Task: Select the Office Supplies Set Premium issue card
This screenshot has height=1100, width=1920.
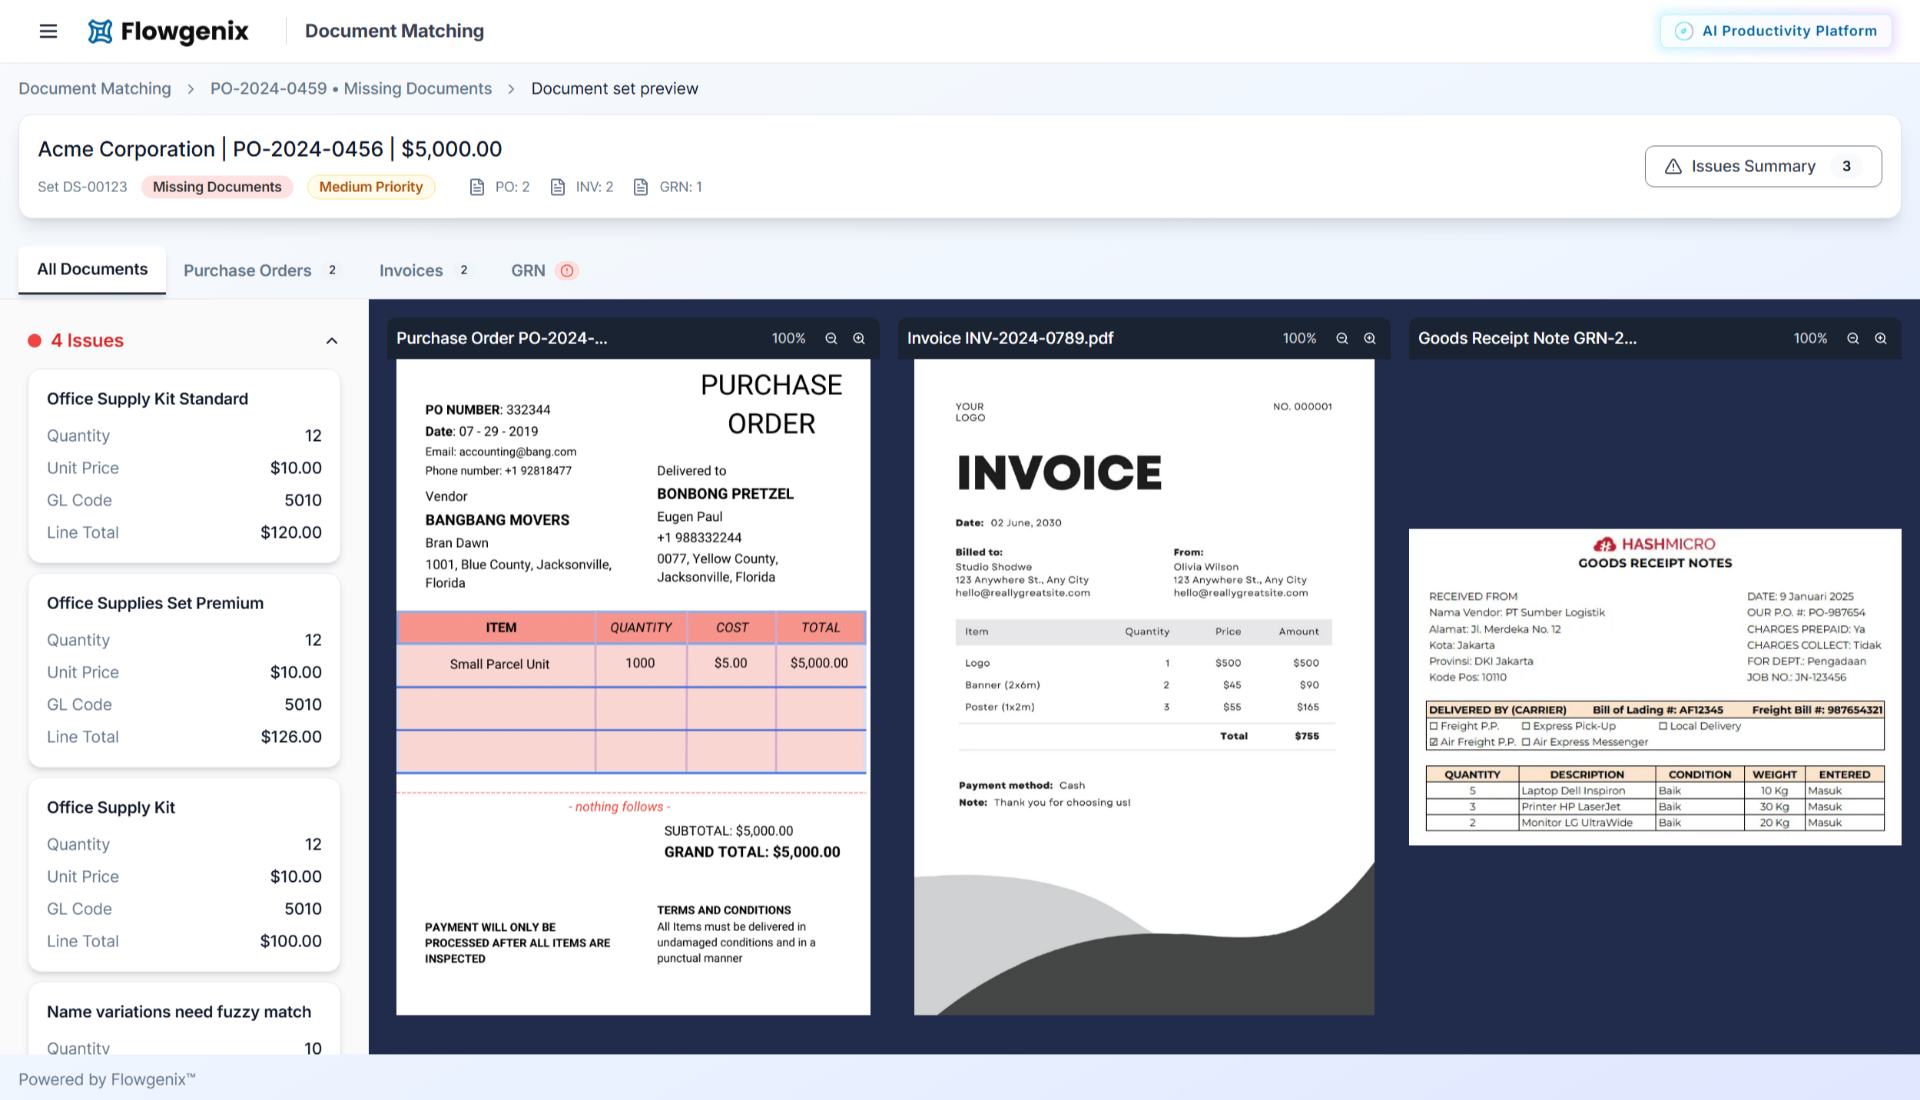Action: [184, 670]
